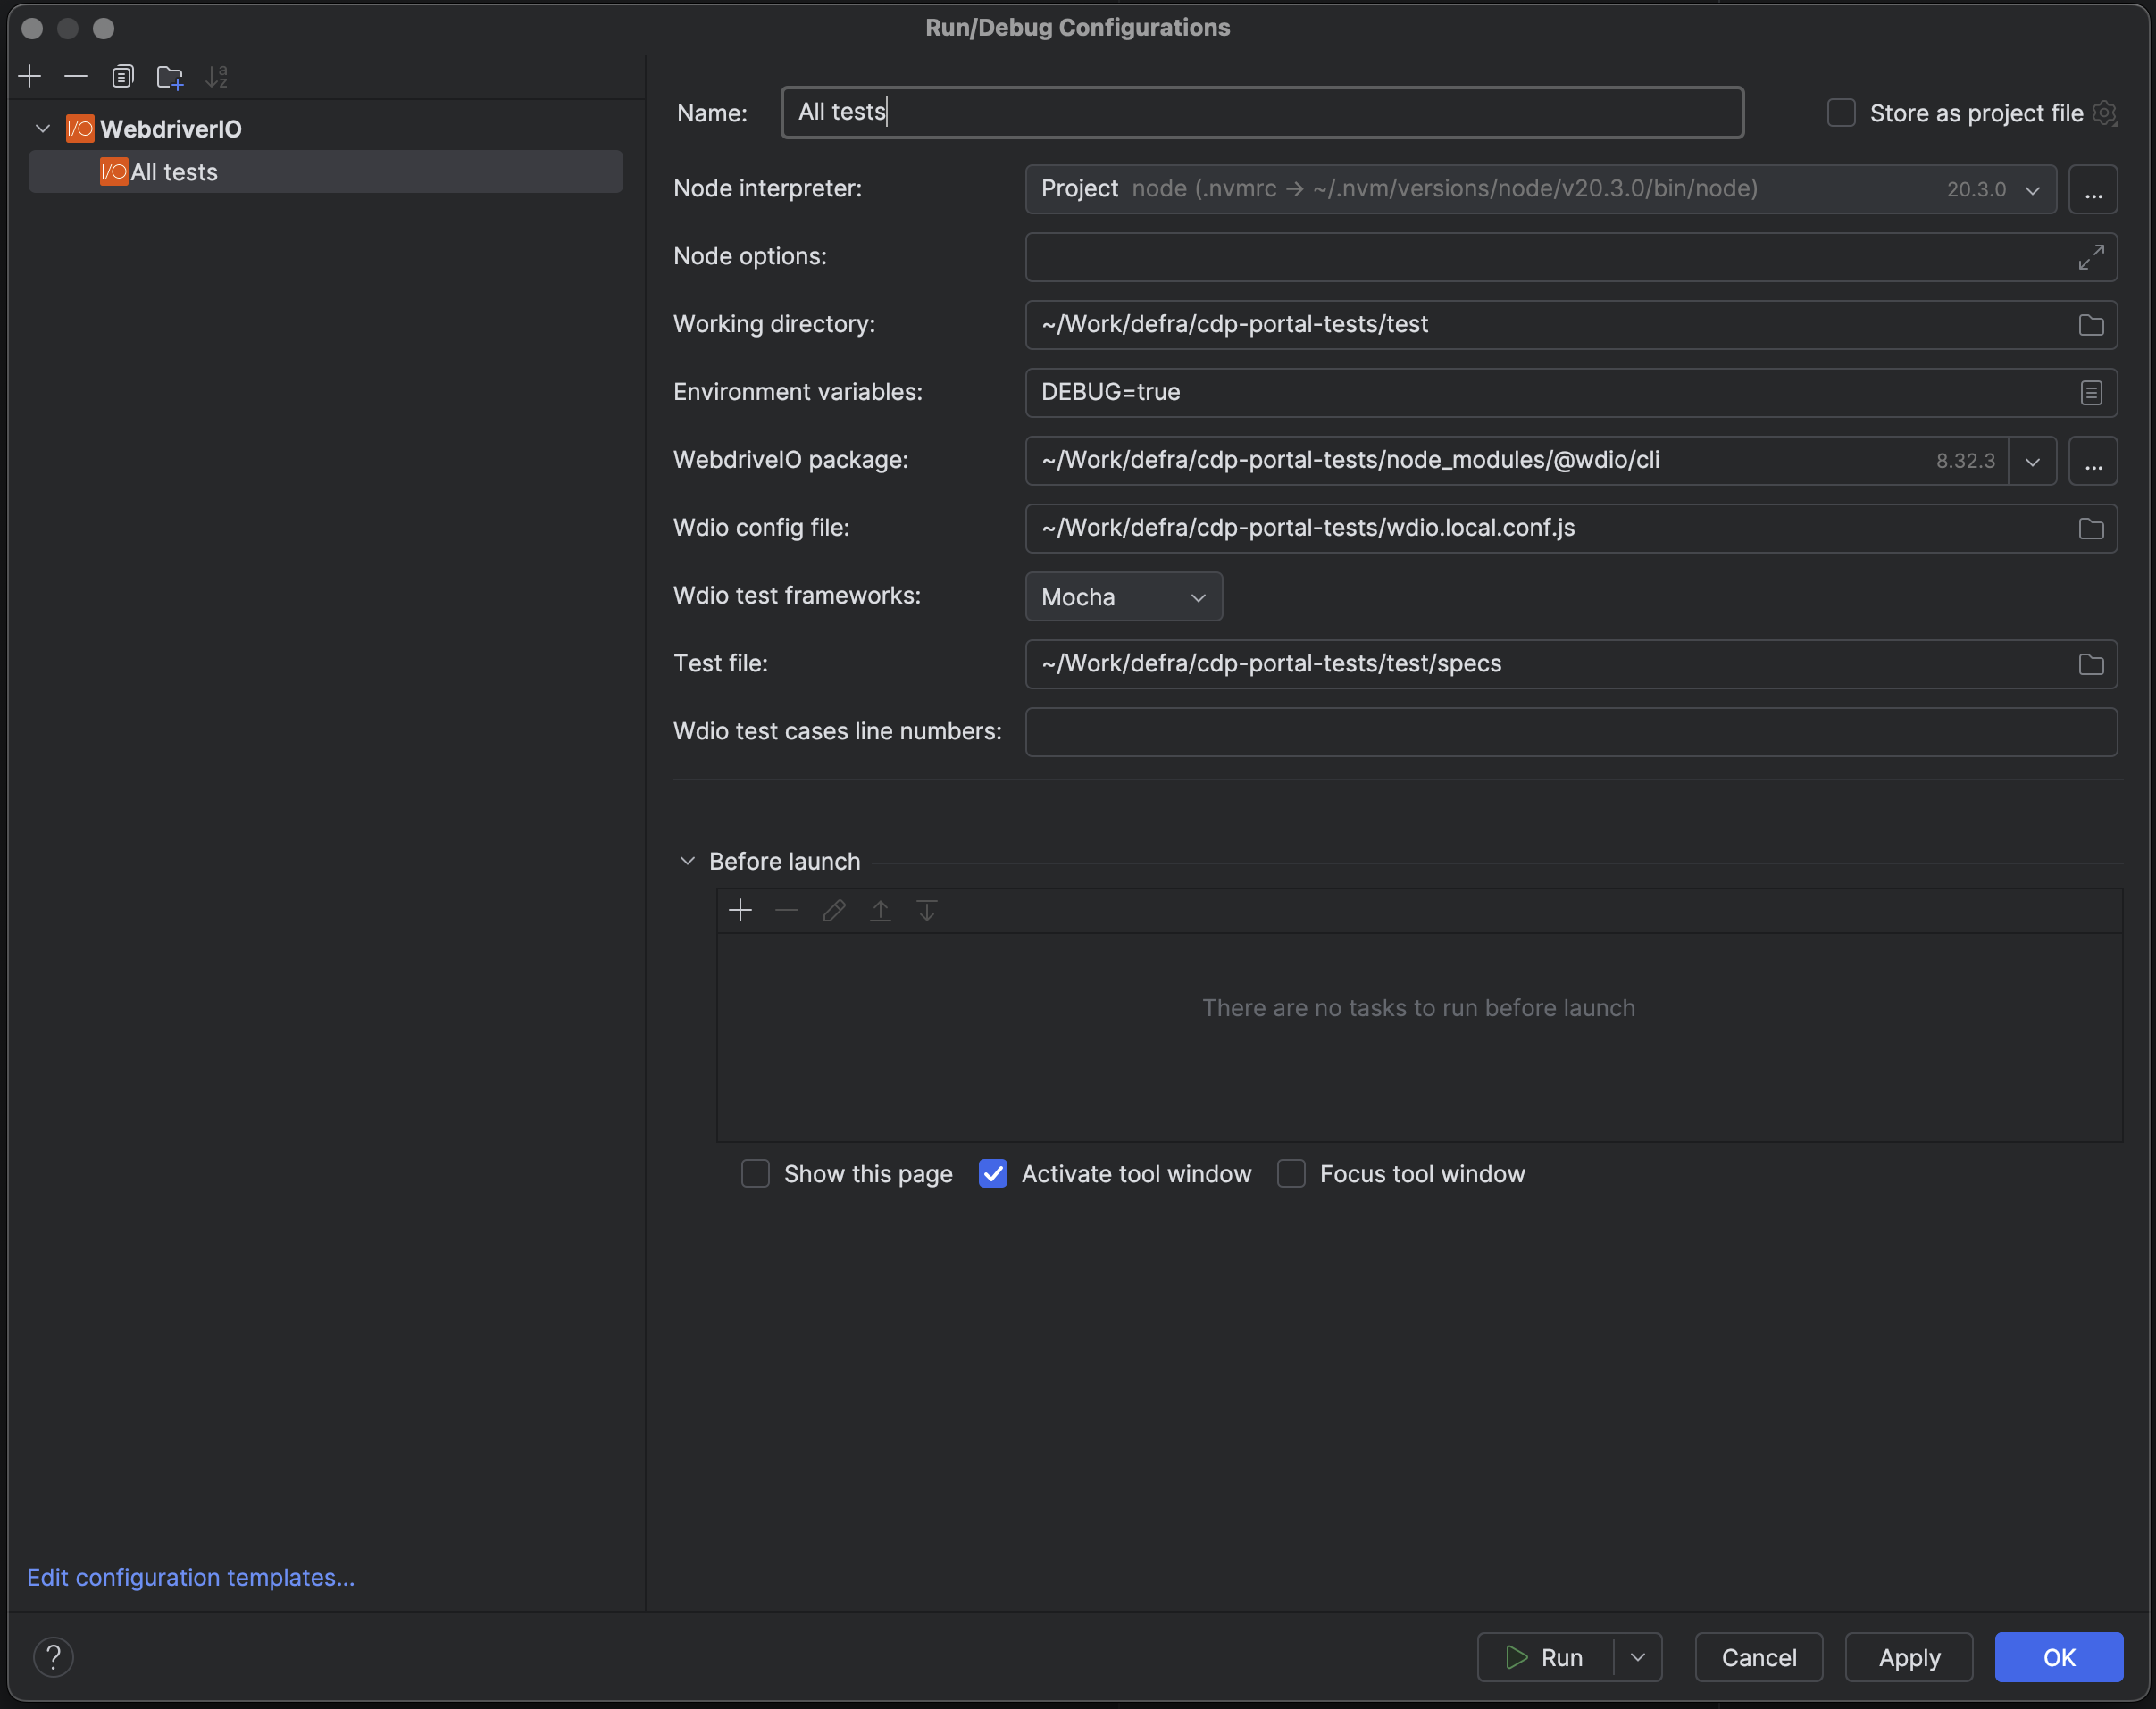Add a new run configuration
This screenshot has width=2156, height=1709.
pyautogui.click(x=30, y=76)
